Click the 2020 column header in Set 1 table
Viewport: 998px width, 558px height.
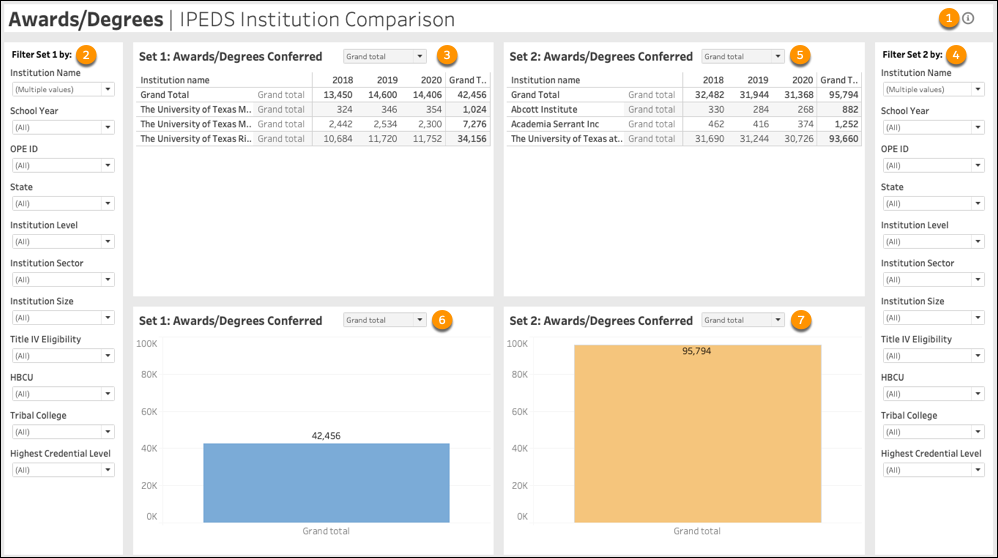pyautogui.click(x=431, y=80)
